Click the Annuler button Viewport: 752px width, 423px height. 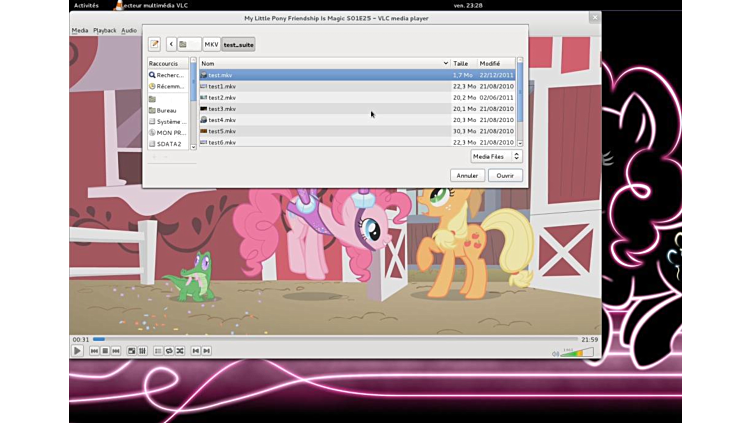pos(467,175)
